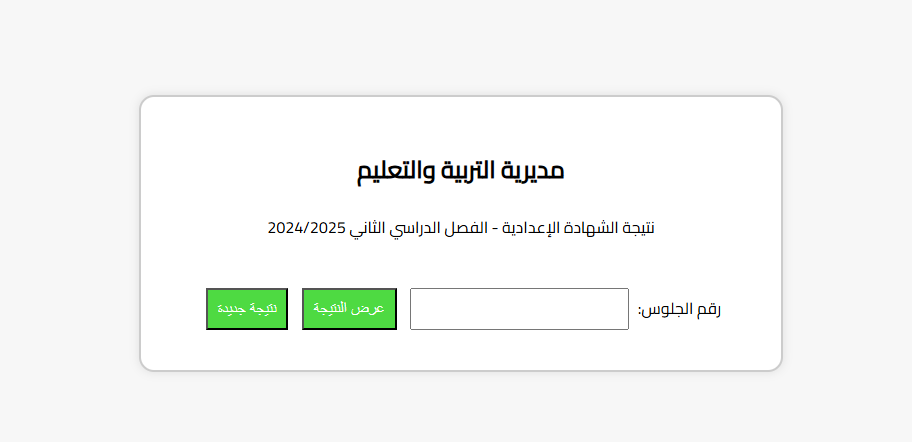The height and width of the screenshot is (442, 912).
Task: Start a new lookup via نتيجة جديدة
Action: tap(247, 309)
